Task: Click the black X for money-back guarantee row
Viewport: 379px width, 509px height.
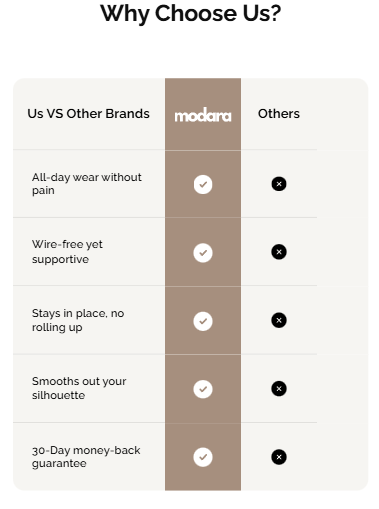Action: [279, 457]
